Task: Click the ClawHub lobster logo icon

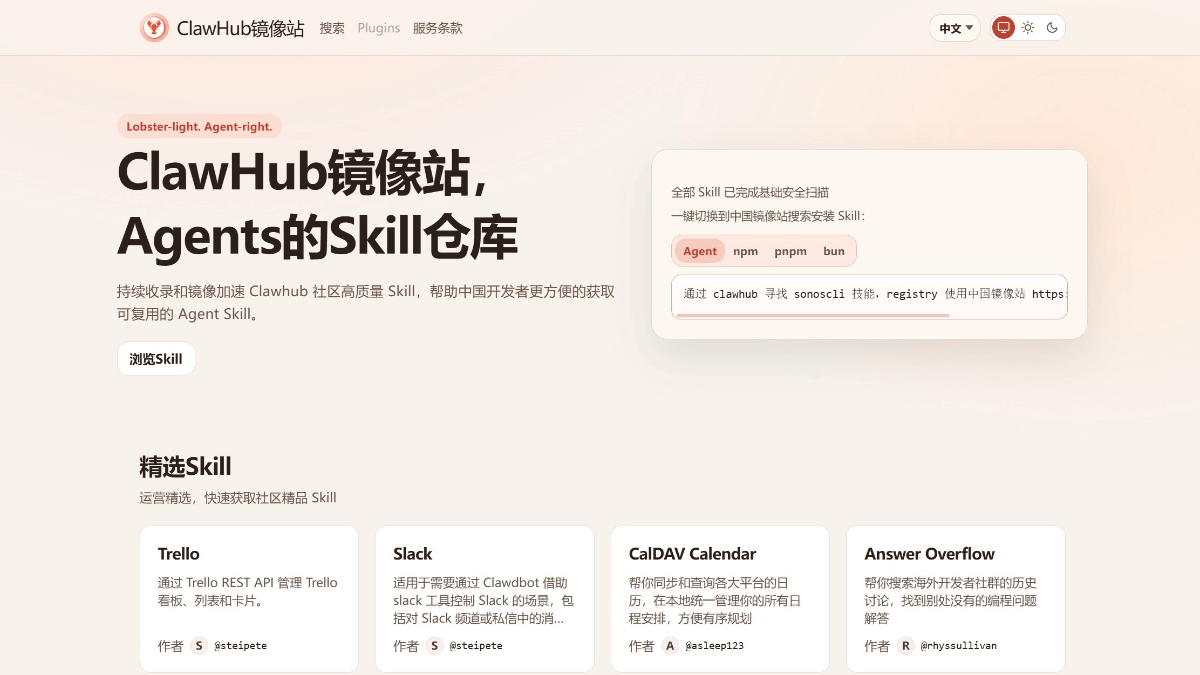Action: click(154, 27)
